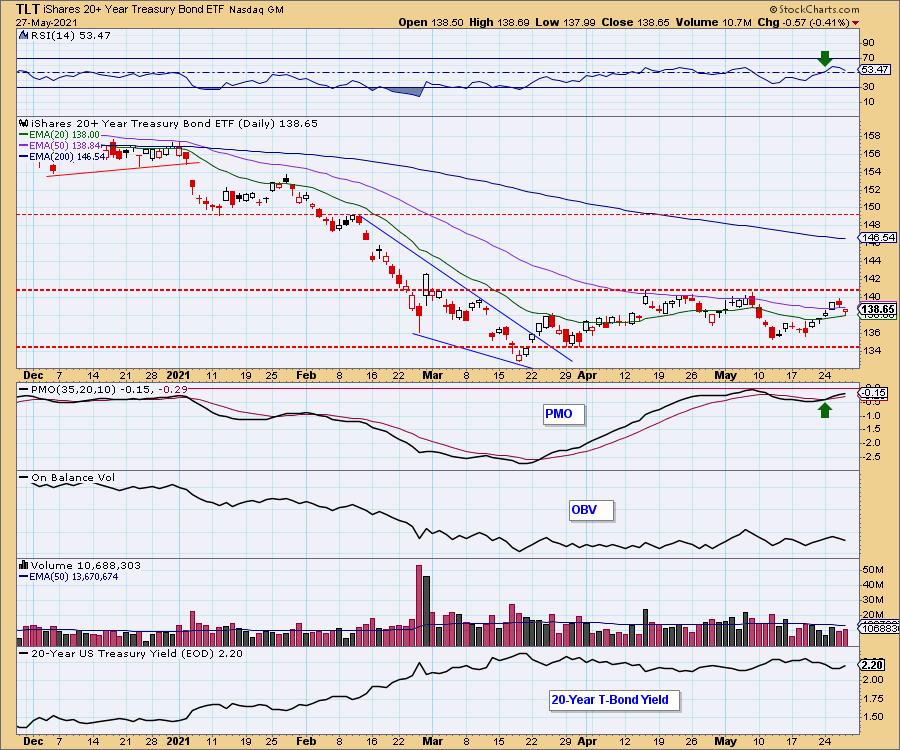Click the 50M volume axis label
The width and height of the screenshot is (900, 750).
[873, 570]
